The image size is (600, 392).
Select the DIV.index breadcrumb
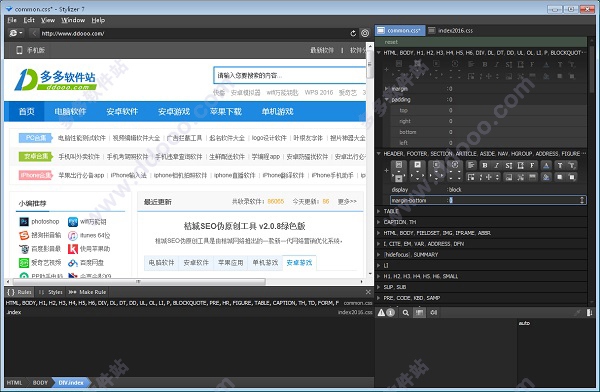click(71, 382)
